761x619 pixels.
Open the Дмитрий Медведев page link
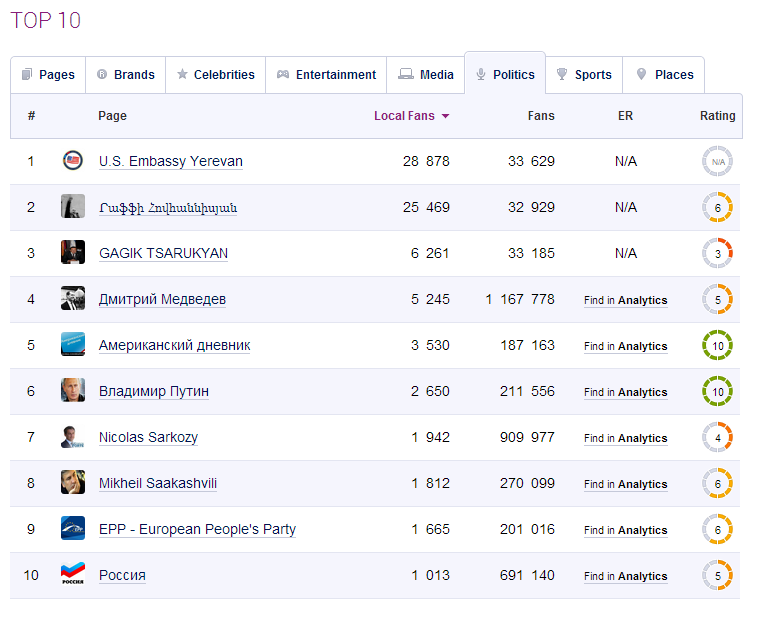coord(163,300)
